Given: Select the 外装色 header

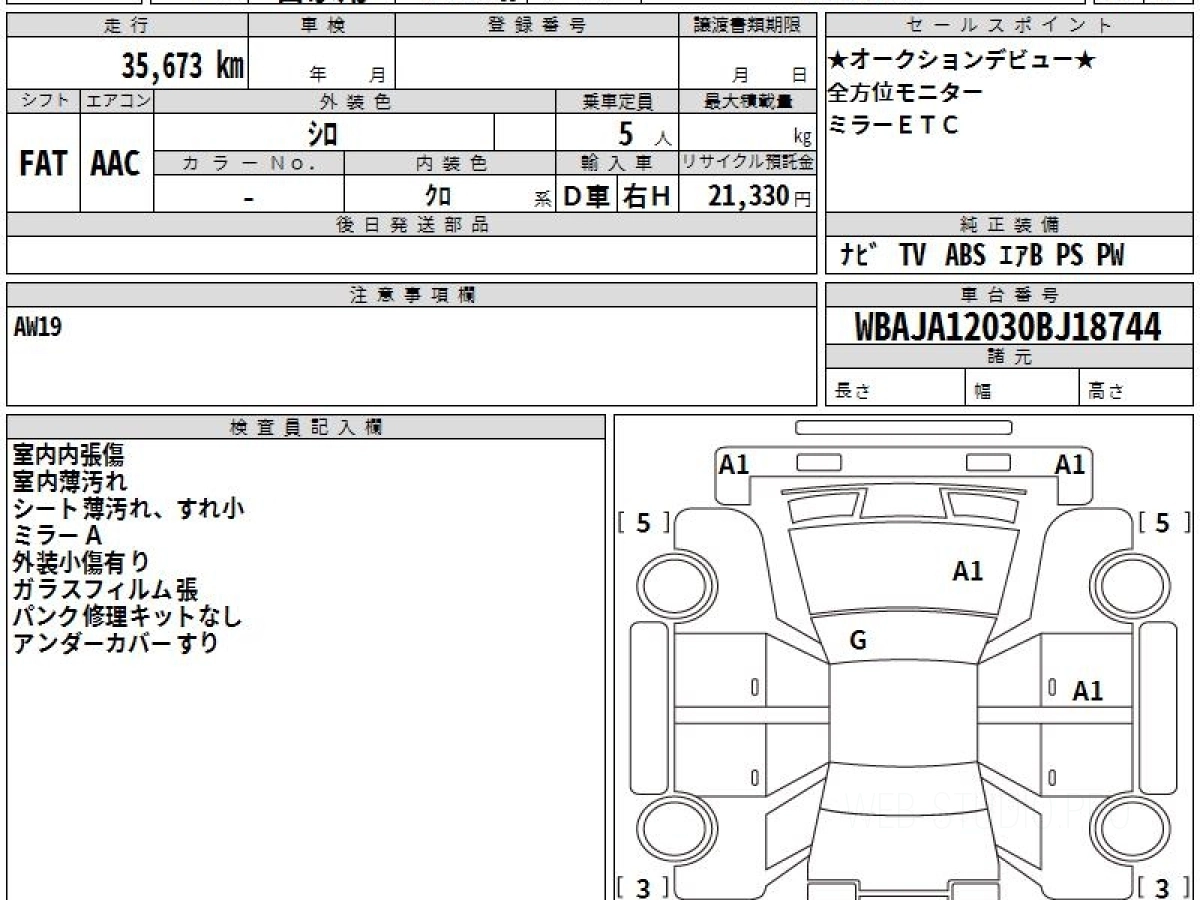Looking at the screenshot, I should (355, 101).
